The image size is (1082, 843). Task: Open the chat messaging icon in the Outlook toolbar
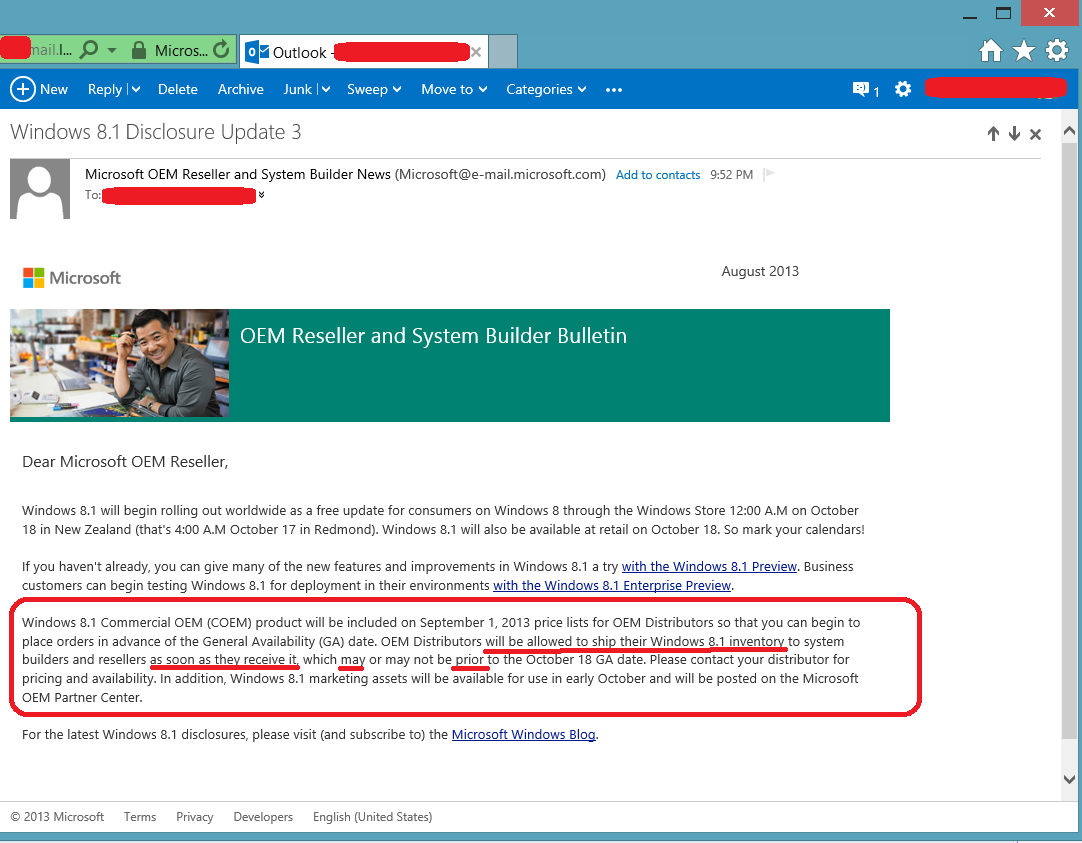click(860, 89)
